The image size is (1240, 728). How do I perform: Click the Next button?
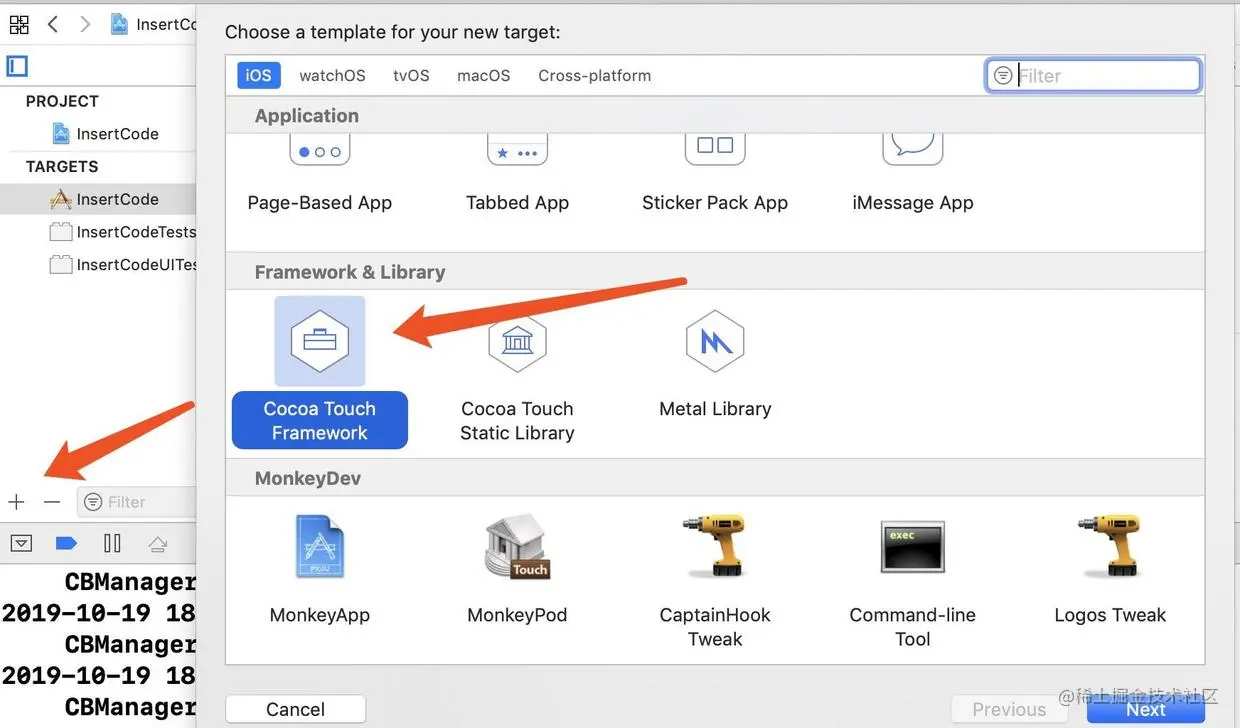pyautogui.click(x=1146, y=709)
